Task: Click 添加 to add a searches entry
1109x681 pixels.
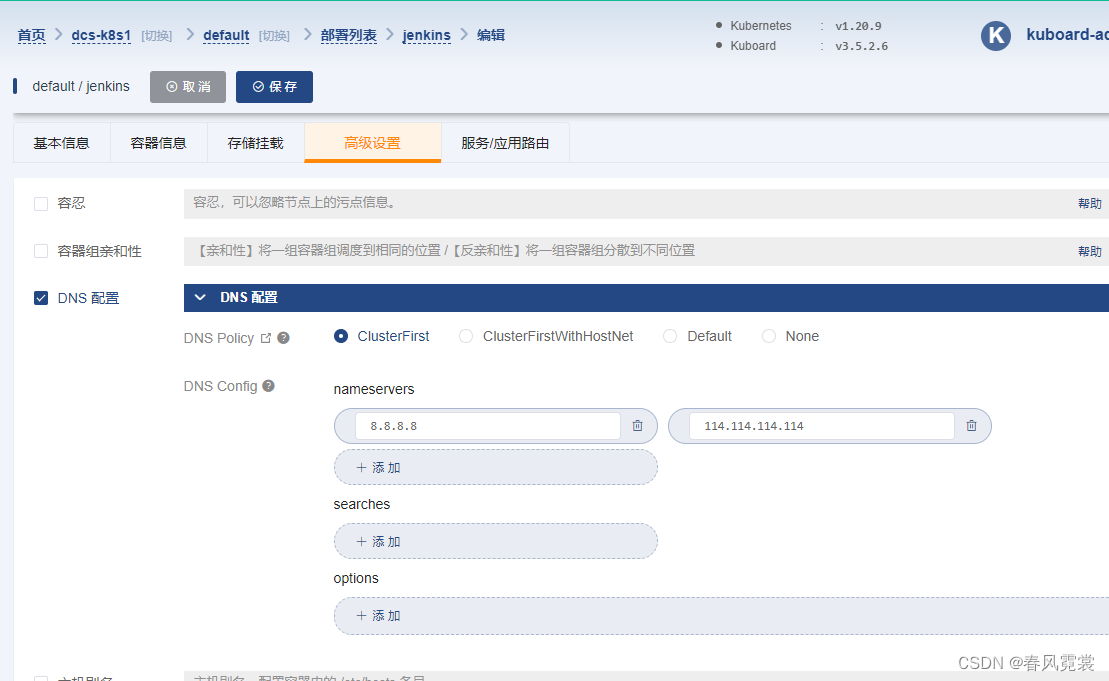Action: 495,541
